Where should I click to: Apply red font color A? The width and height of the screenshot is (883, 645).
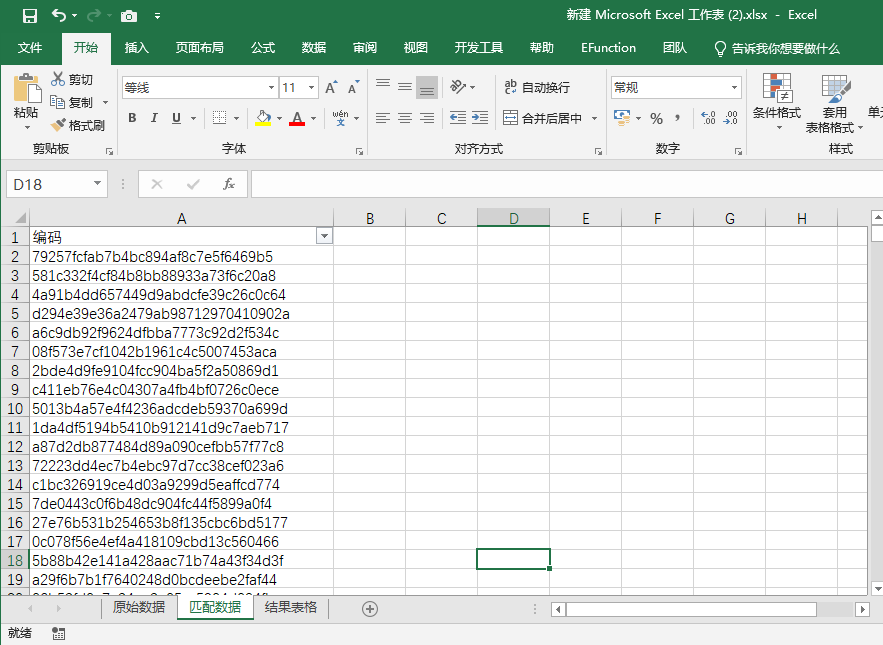297,118
